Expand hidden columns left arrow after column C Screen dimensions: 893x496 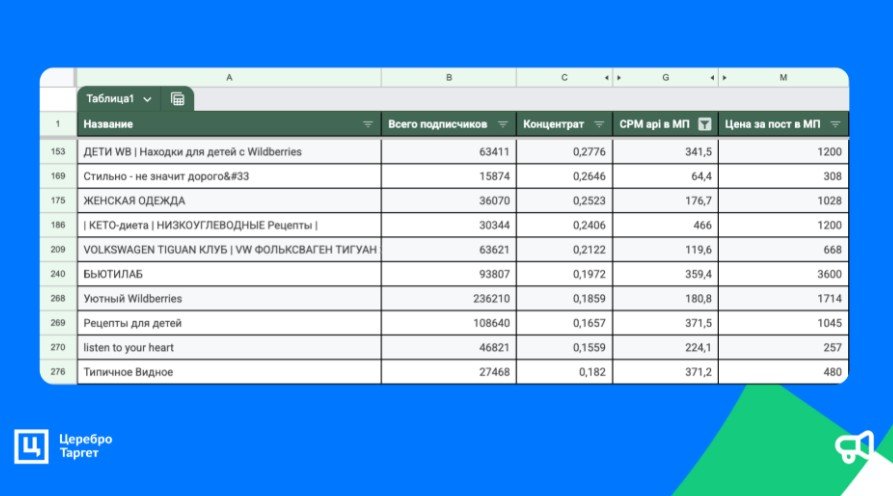click(607, 77)
